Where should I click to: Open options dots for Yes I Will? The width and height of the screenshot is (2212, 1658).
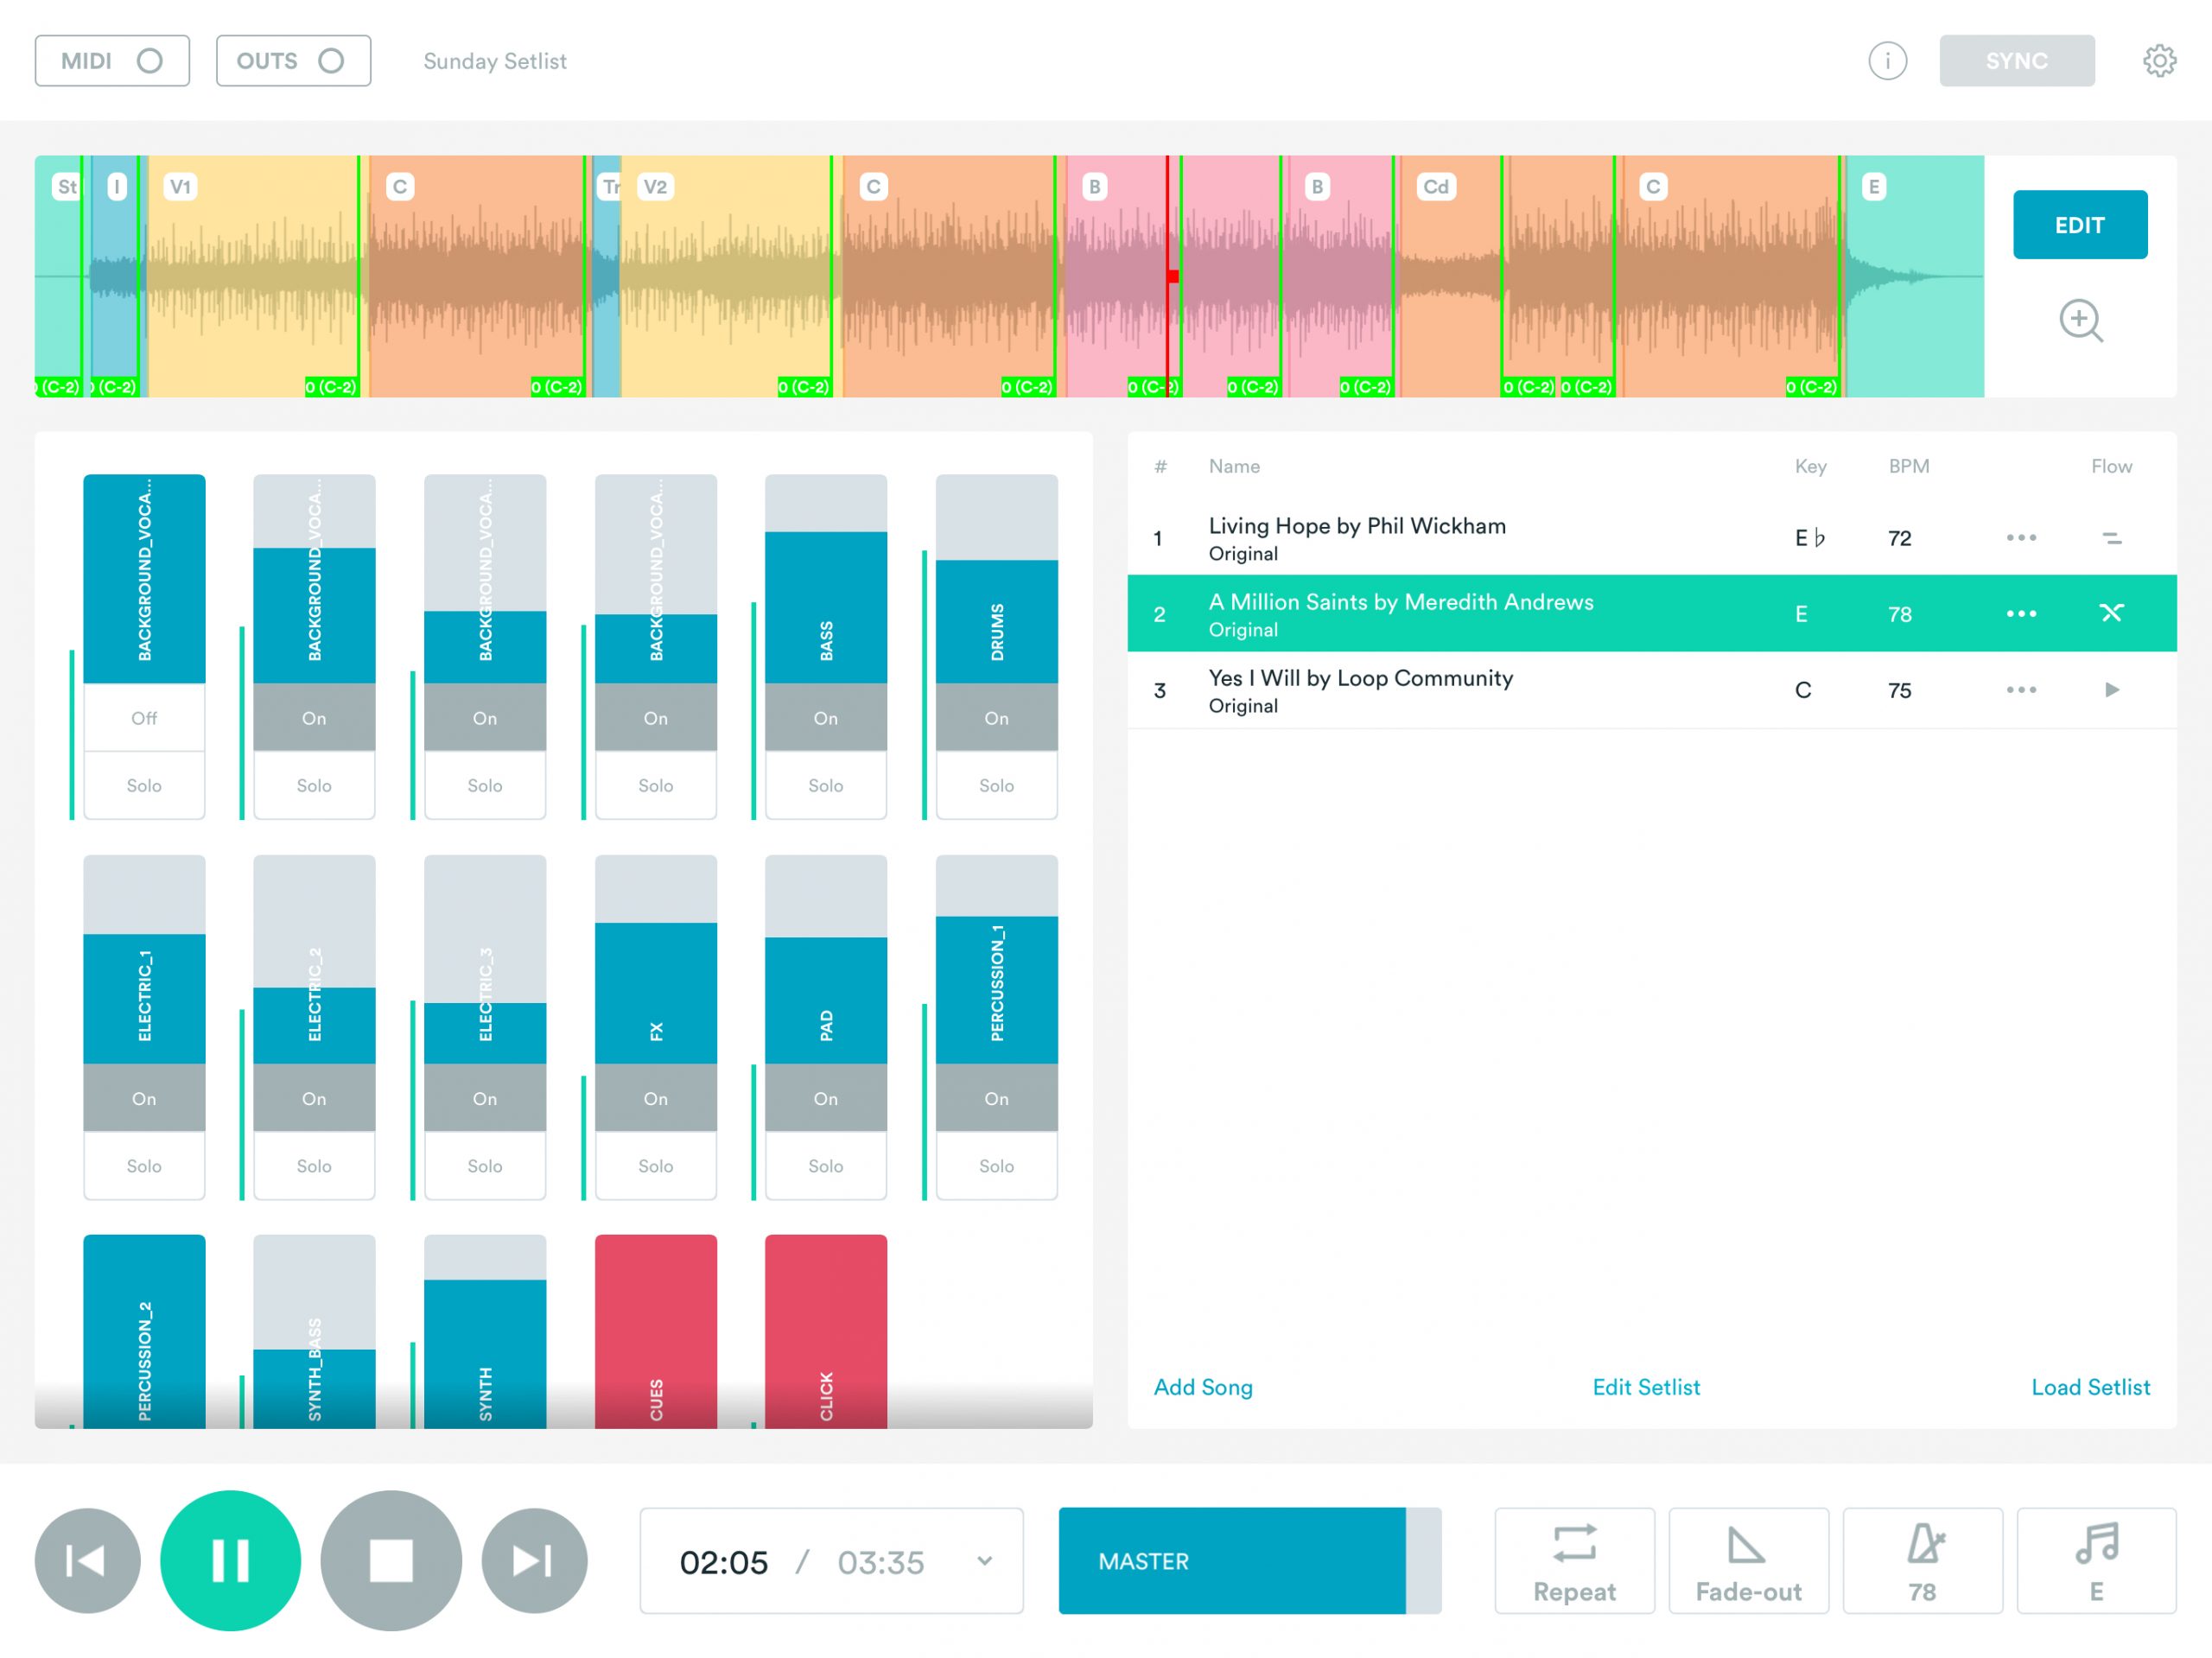pyautogui.click(x=2020, y=690)
